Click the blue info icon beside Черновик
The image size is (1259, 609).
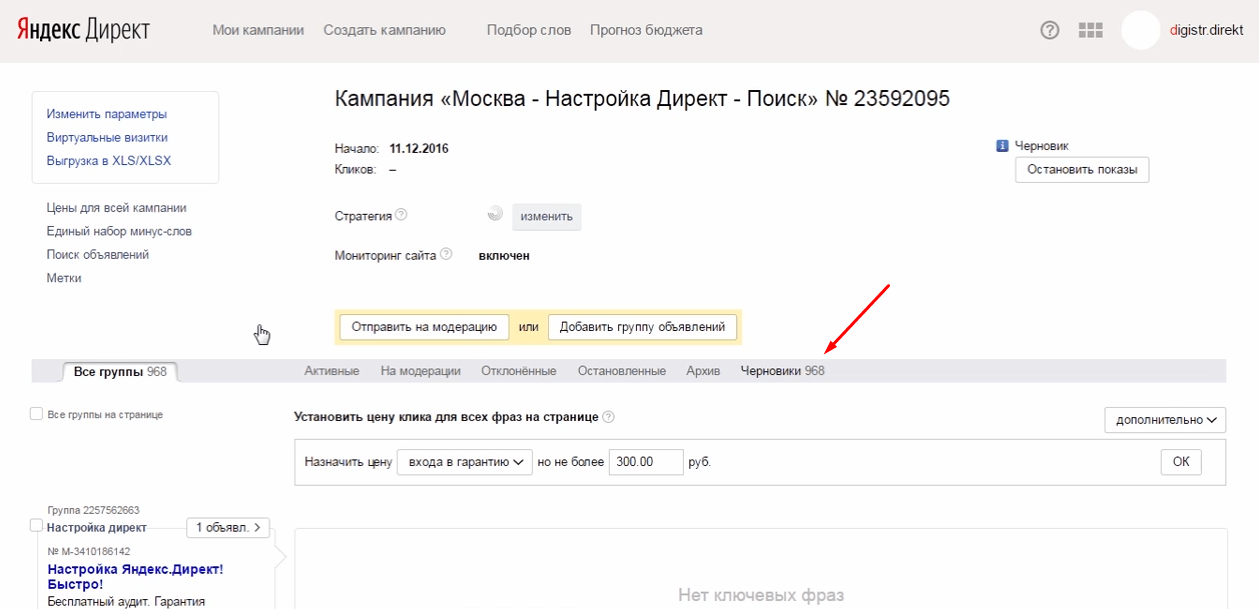1002,146
